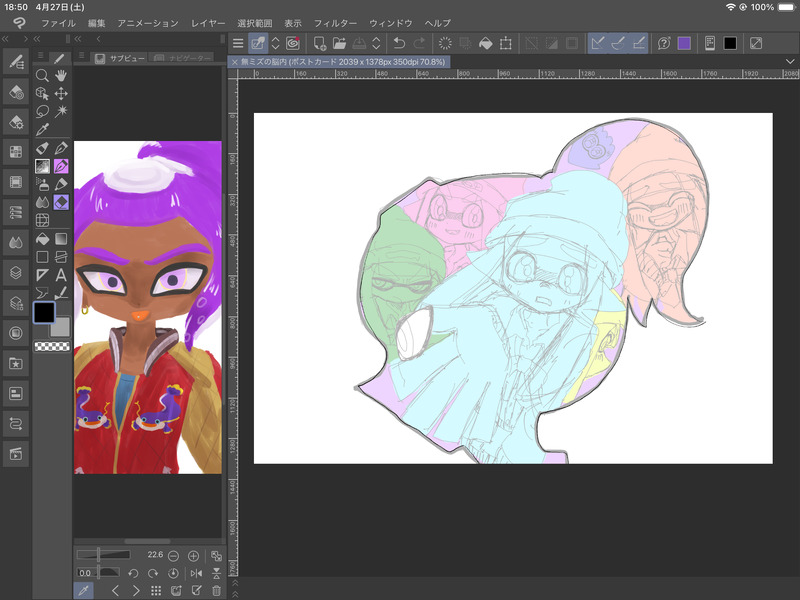The width and height of the screenshot is (800, 600).
Task: Expand the canvas tab list chevron
Action: [790, 62]
